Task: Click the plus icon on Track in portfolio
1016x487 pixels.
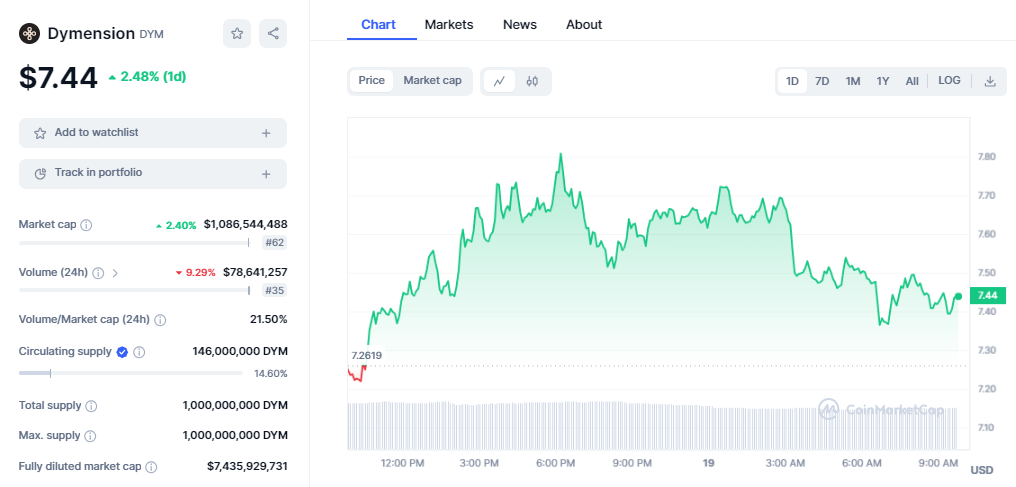Action: tap(266, 174)
